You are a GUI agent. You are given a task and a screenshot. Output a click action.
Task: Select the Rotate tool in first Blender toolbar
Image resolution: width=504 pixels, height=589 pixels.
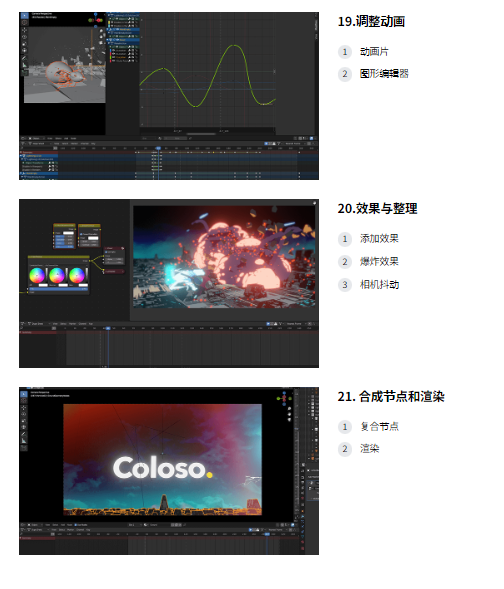click(x=24, y=37)
